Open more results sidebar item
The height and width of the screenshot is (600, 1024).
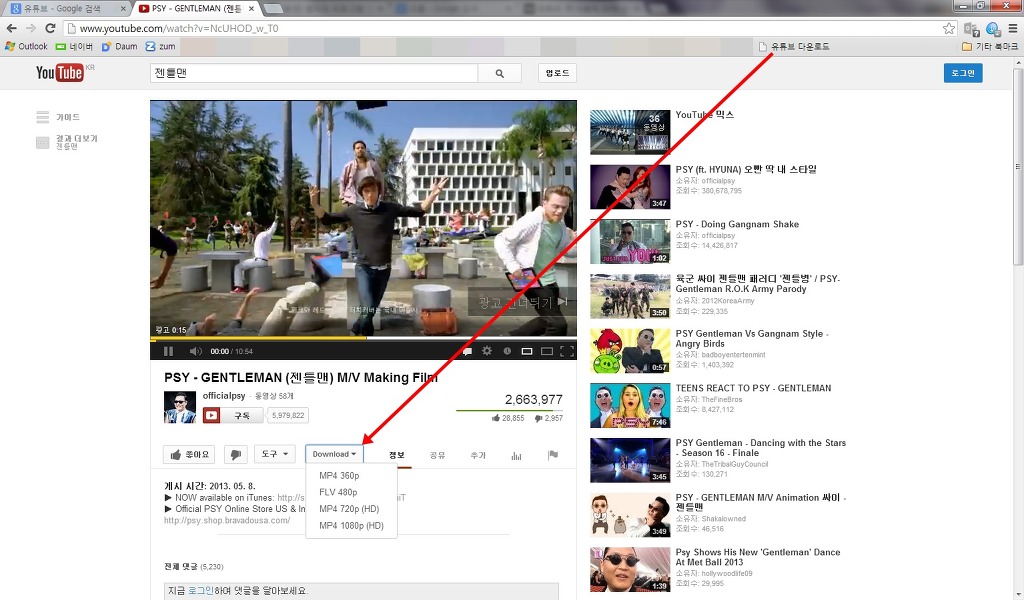67,142
